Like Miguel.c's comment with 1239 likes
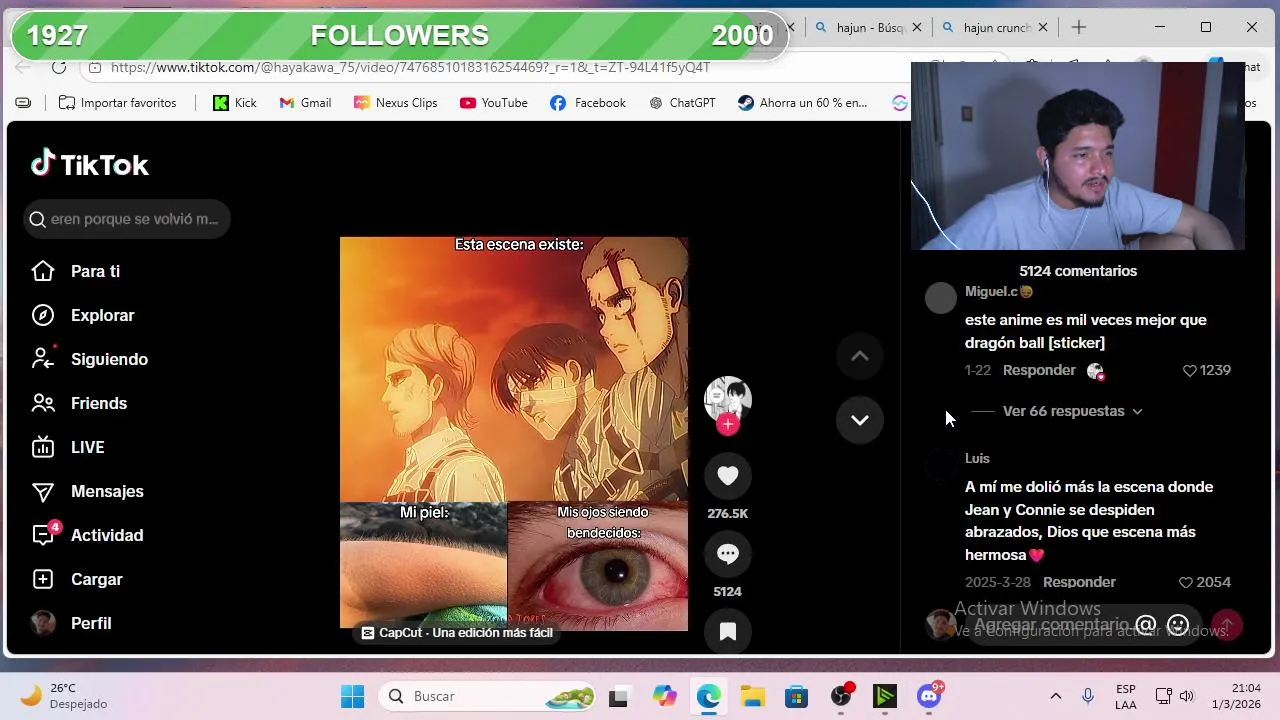Viewport: 1280px width, 720px height. click(1206, 370)
